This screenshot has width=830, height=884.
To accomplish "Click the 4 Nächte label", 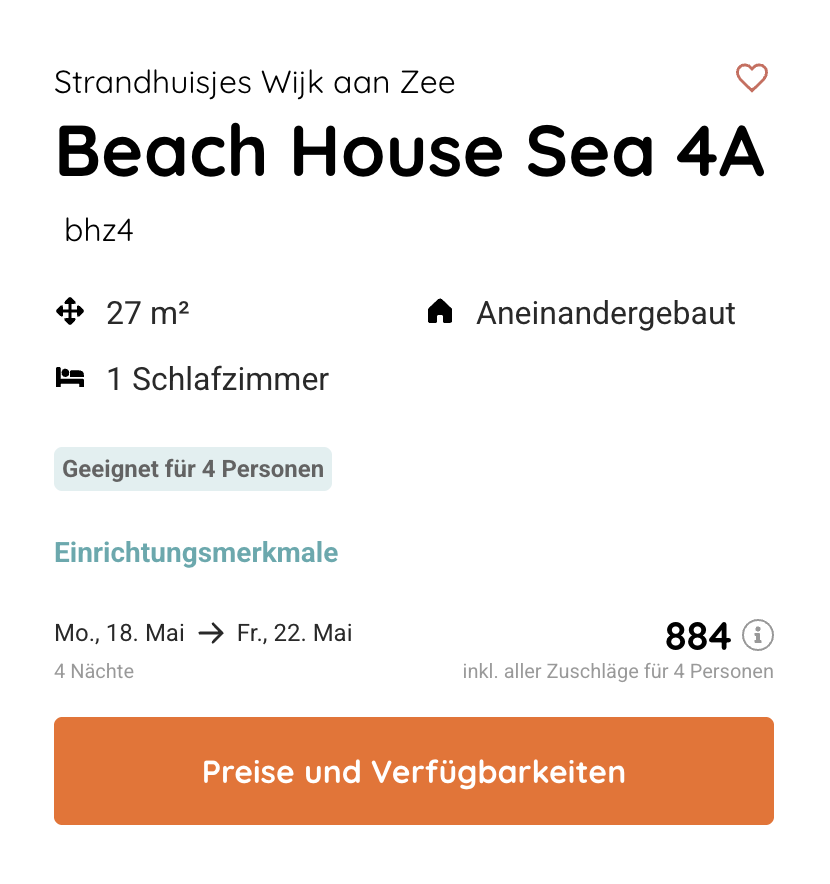I will click(x=94, y=671).
